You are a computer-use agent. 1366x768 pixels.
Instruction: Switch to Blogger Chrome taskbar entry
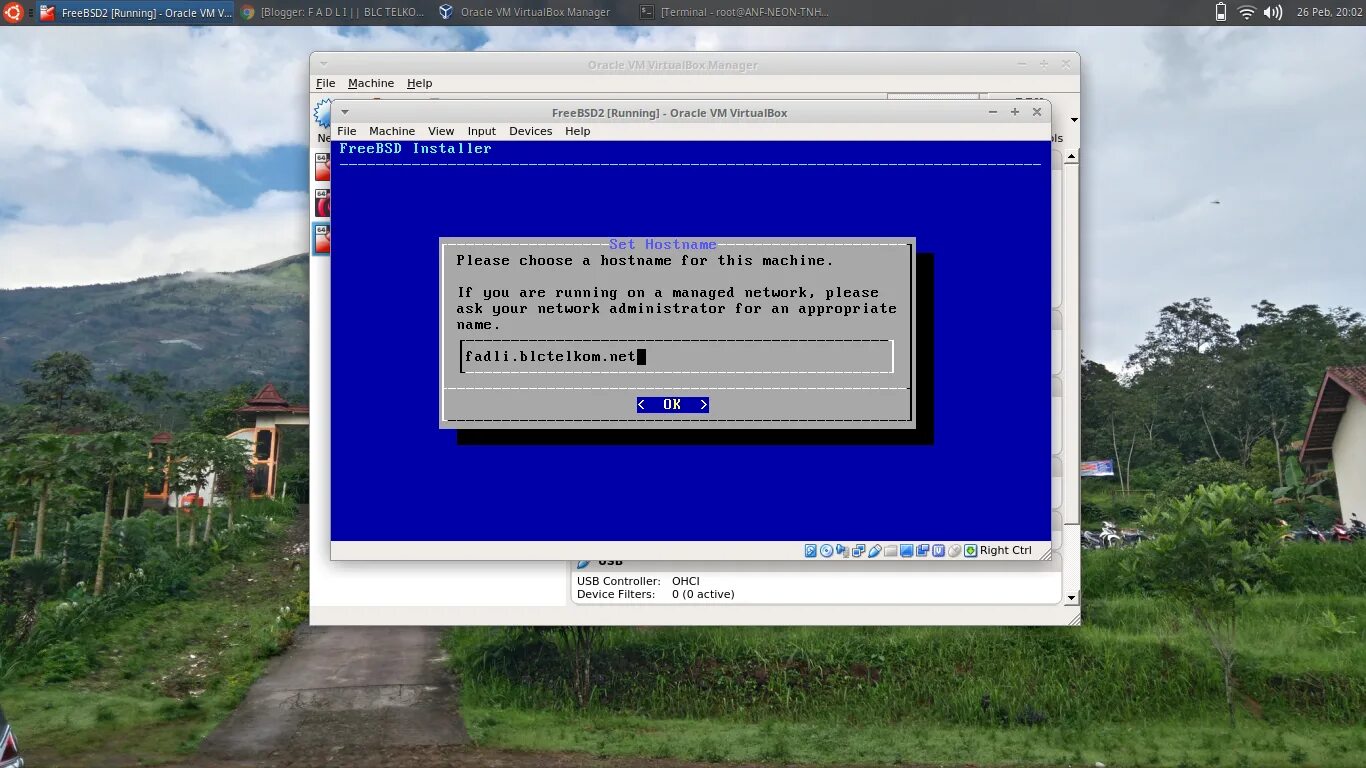tap(334, 12)
